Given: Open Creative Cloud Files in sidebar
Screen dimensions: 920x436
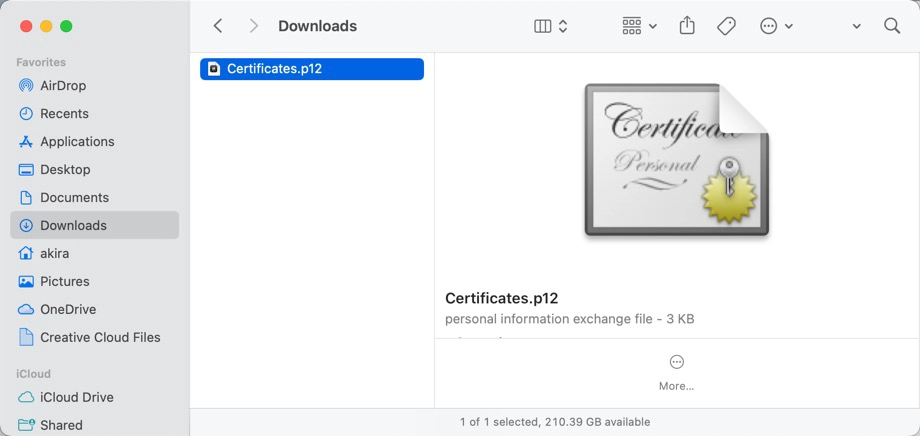Looking at the screenshot, I should pyautogui.click(x=94, y=337).
